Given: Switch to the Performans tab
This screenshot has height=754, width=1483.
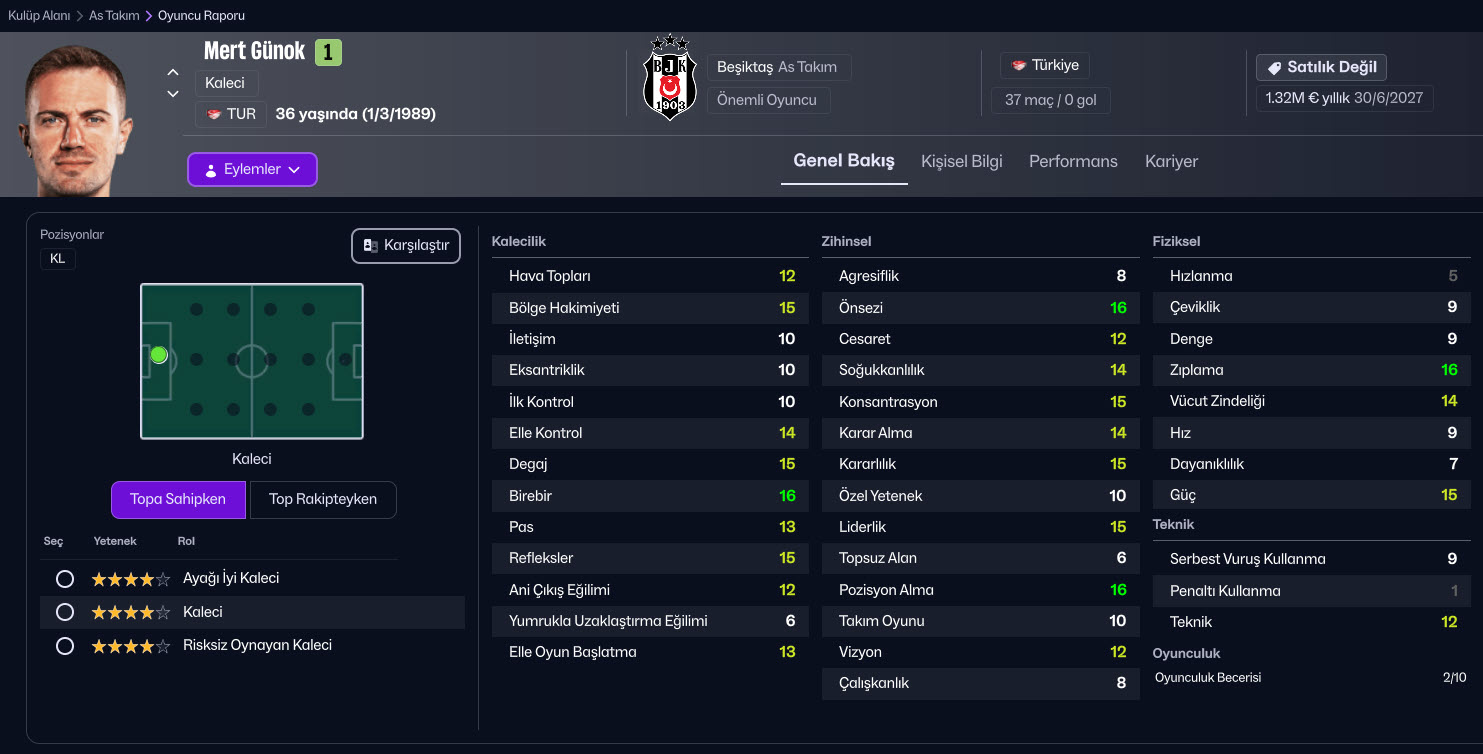Looking at the screenshot, I should click(1073, 161).
